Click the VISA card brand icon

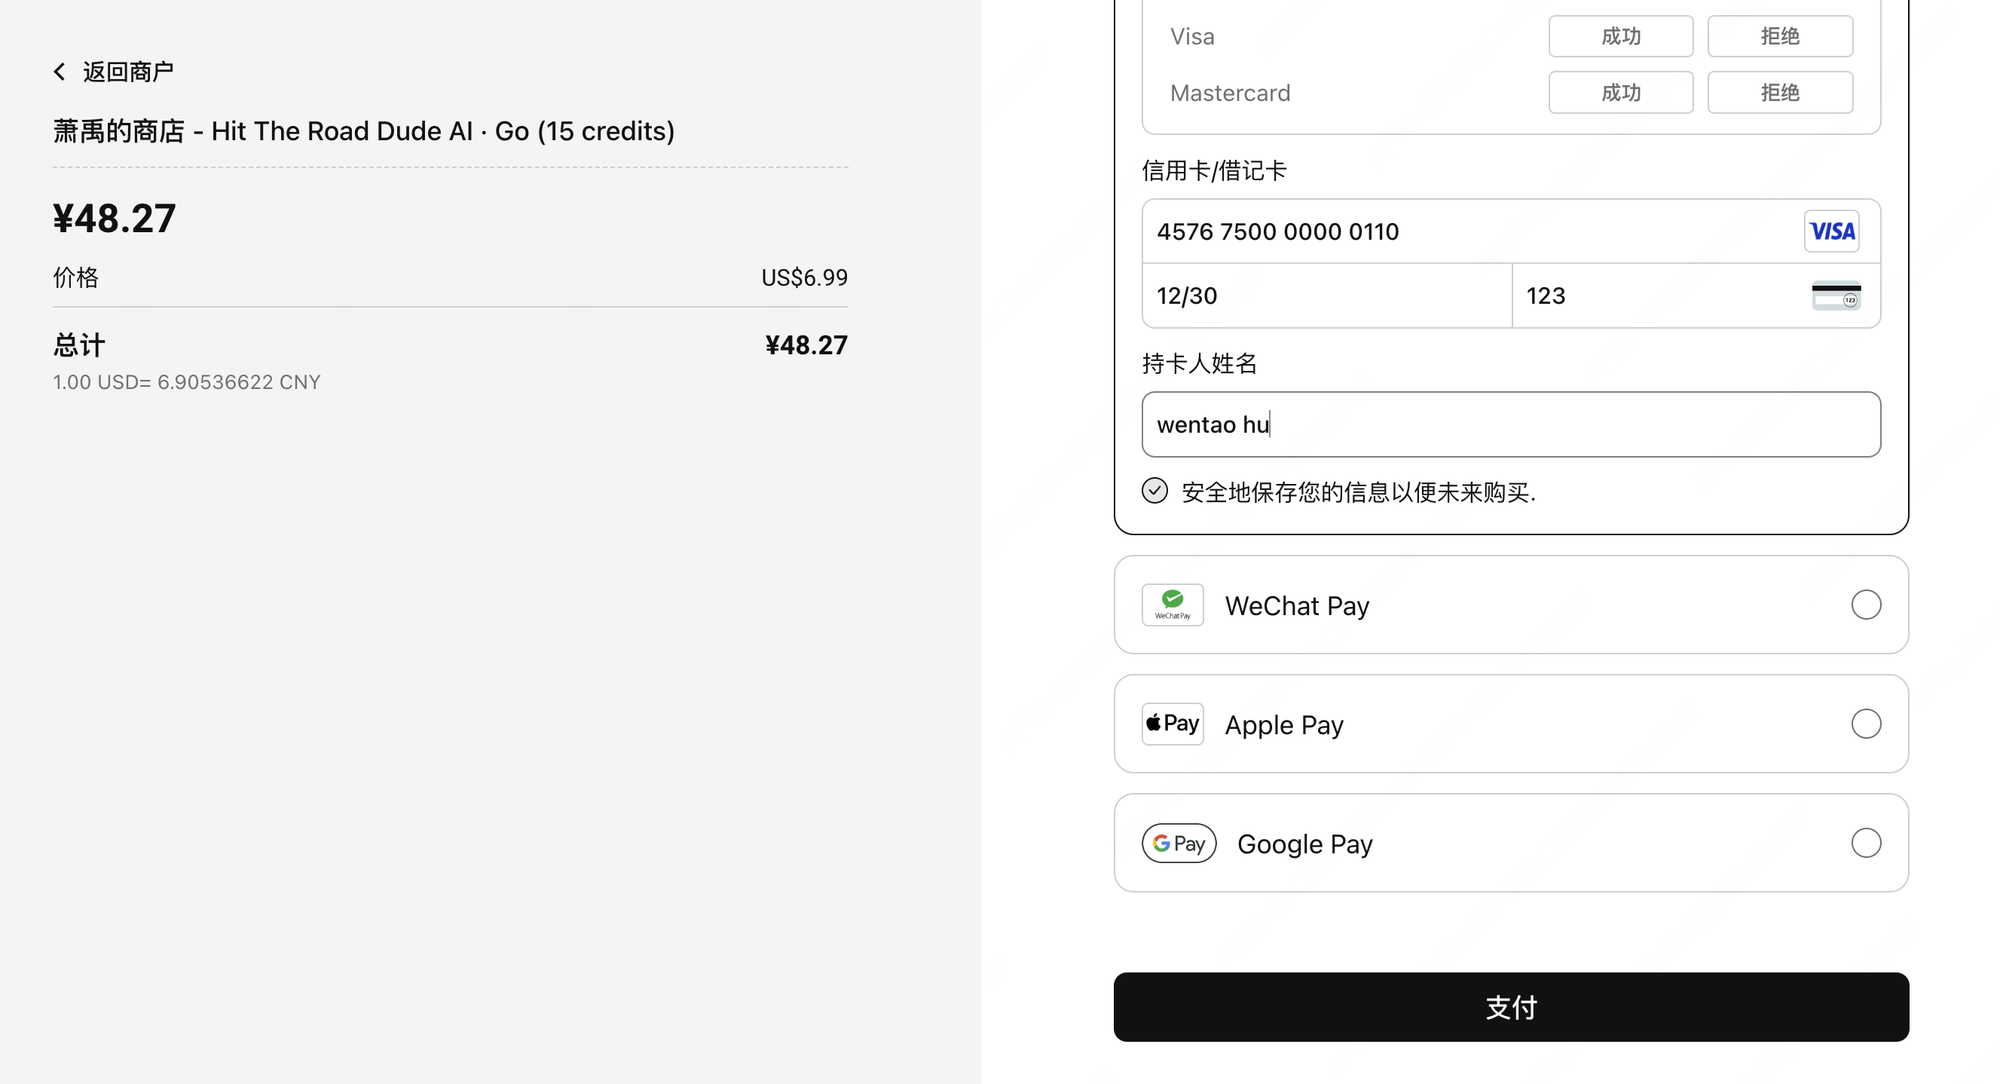[1832, 231]
